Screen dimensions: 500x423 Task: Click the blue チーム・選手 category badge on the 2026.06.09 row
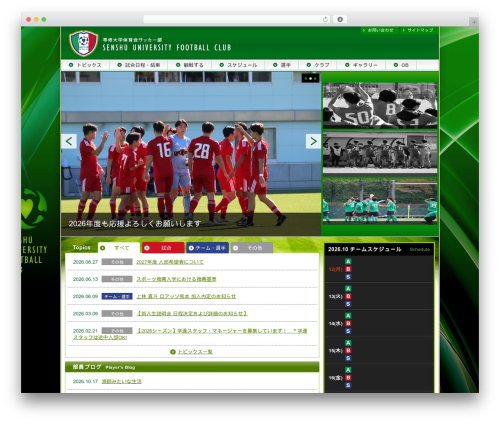(117, 296)
